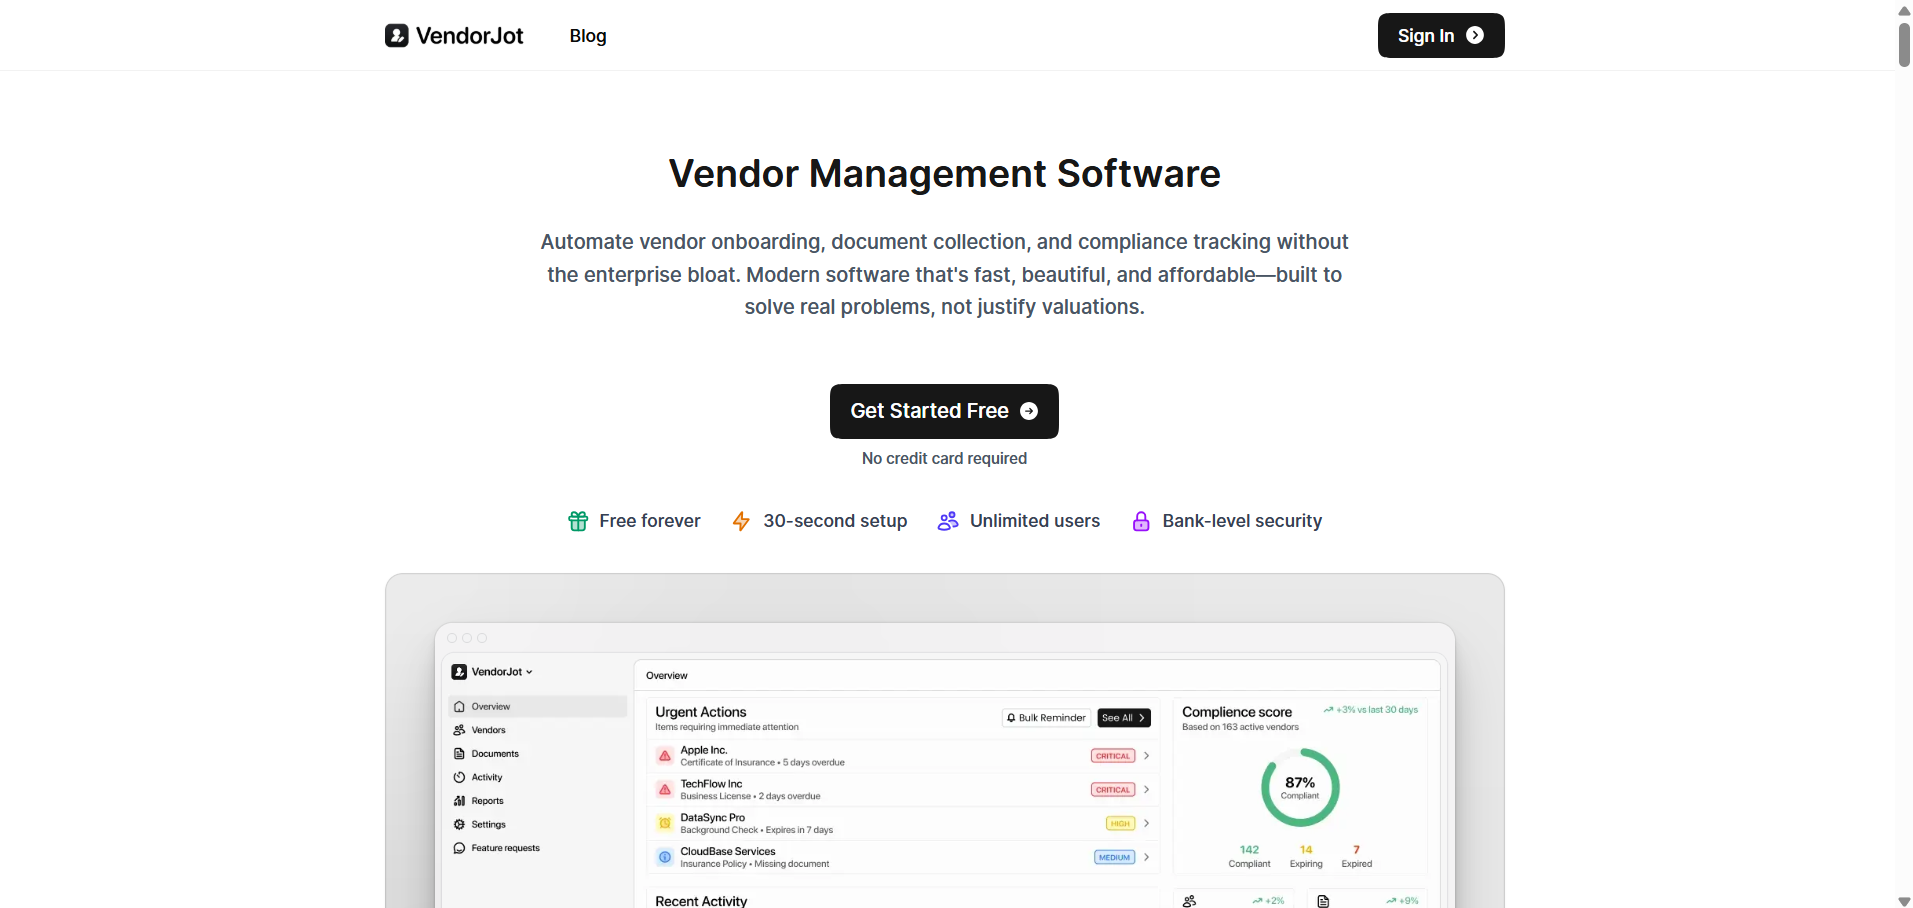The height and width of the screenshot is (908, 1913).
Task: Click the VendorJot logo icon in header
Action: 397,36
